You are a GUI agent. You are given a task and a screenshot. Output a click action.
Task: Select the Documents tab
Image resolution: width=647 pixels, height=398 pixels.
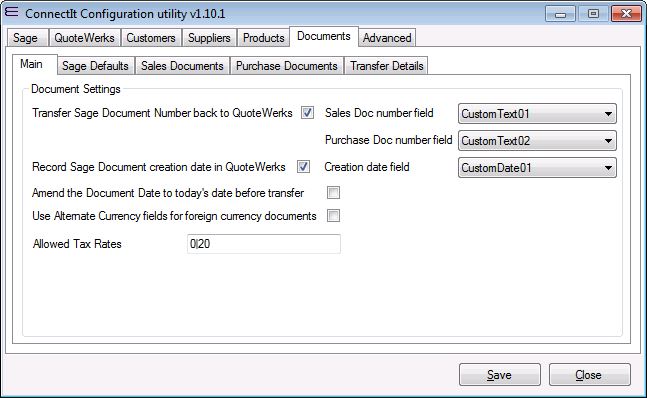pos(324,36)
